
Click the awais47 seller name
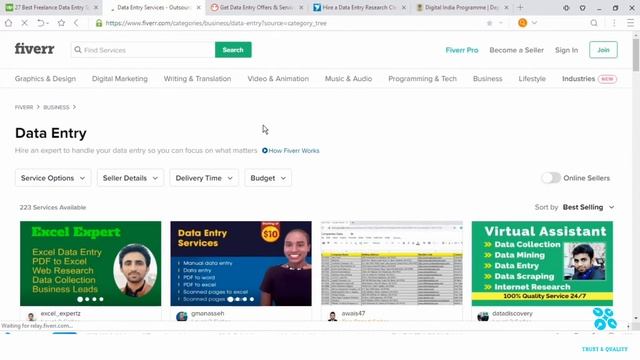point(353,313)
